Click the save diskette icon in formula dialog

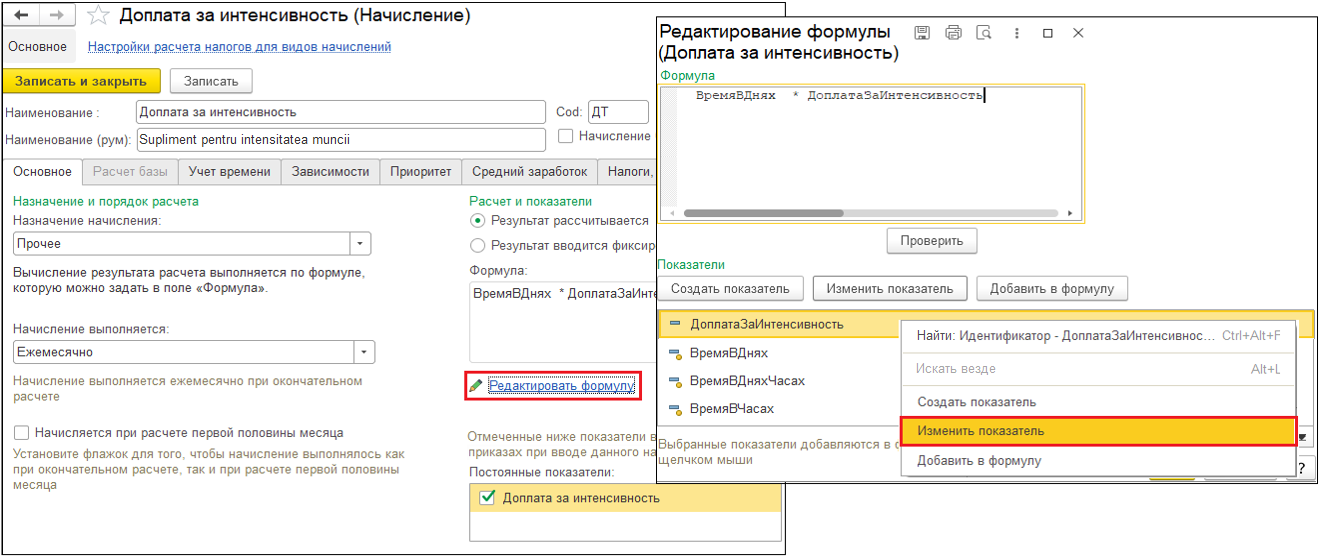pos(922,33)
